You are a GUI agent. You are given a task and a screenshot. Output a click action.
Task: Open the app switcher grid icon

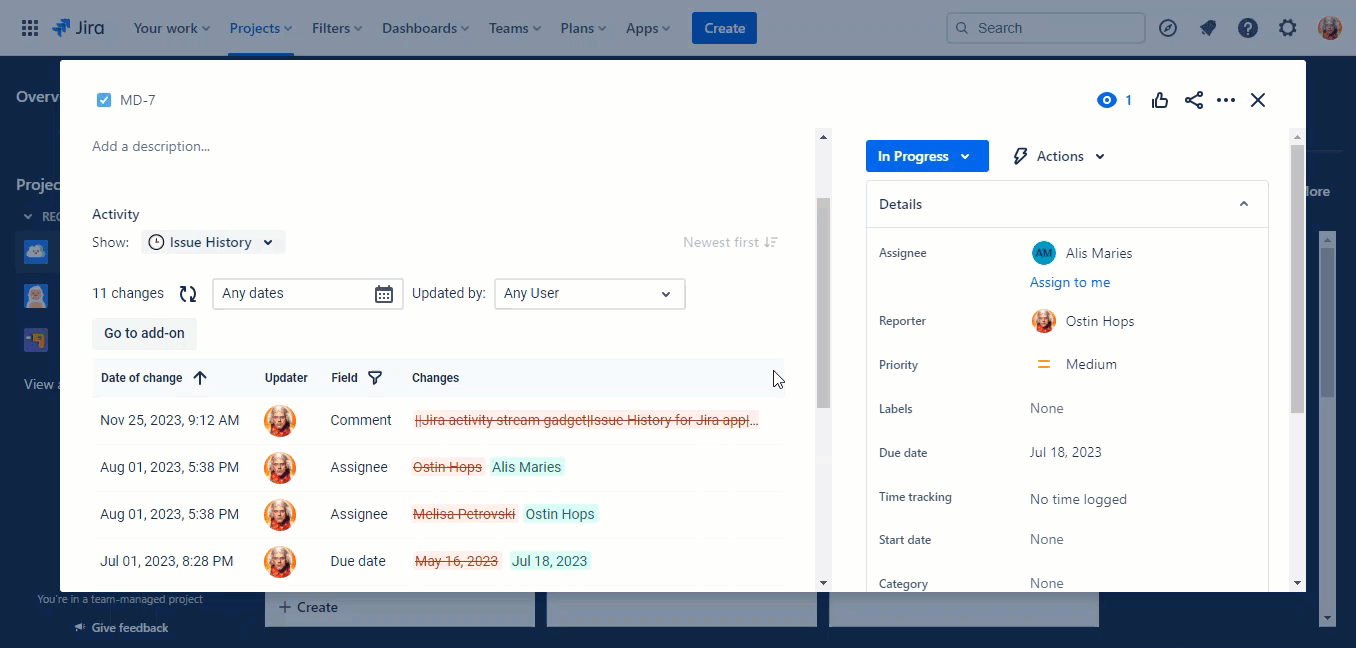pyautogui.click(x=30, y=28)
